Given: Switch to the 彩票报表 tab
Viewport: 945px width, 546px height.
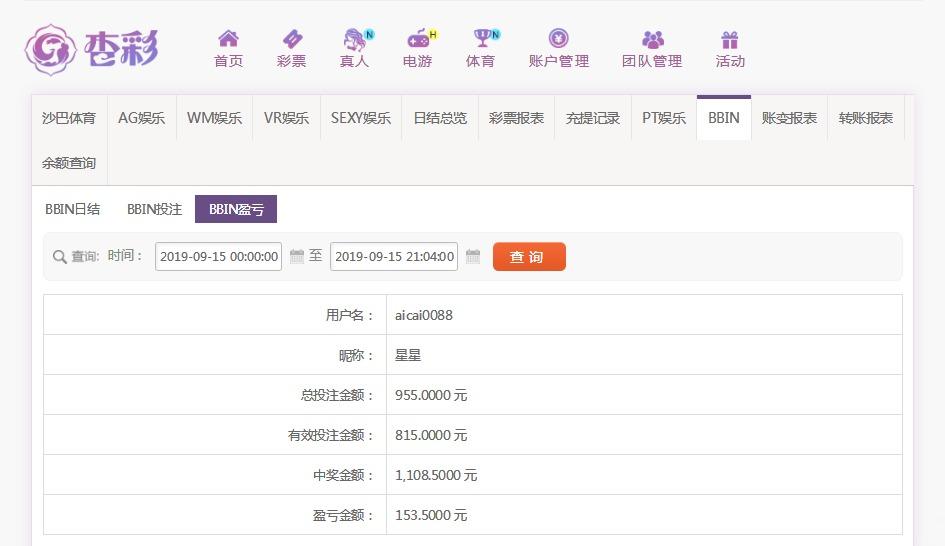Looking at the screenshot, I should [x=516, y=118].
